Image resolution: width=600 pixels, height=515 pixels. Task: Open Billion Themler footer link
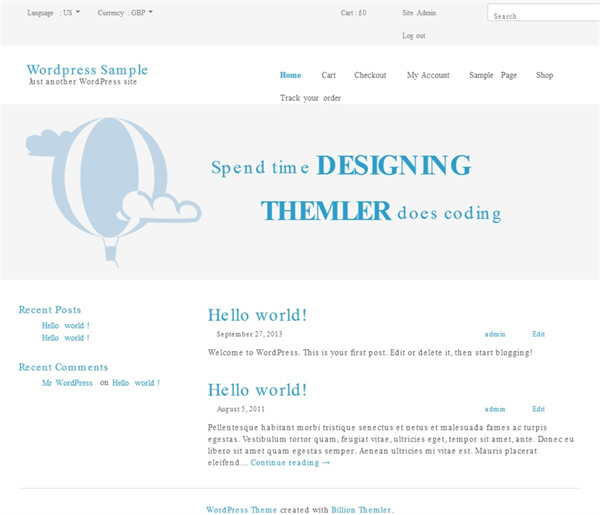click(x=361, y=510)
